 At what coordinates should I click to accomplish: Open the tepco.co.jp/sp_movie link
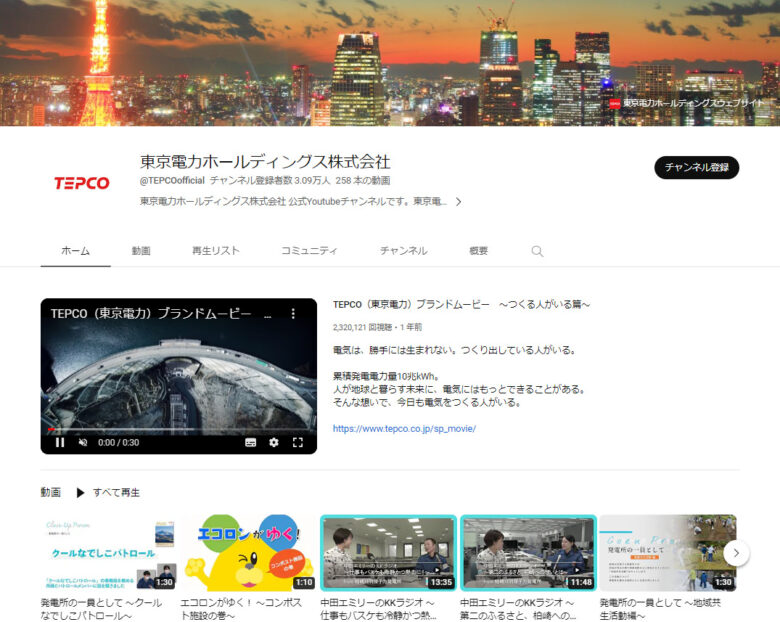[404, 428]
